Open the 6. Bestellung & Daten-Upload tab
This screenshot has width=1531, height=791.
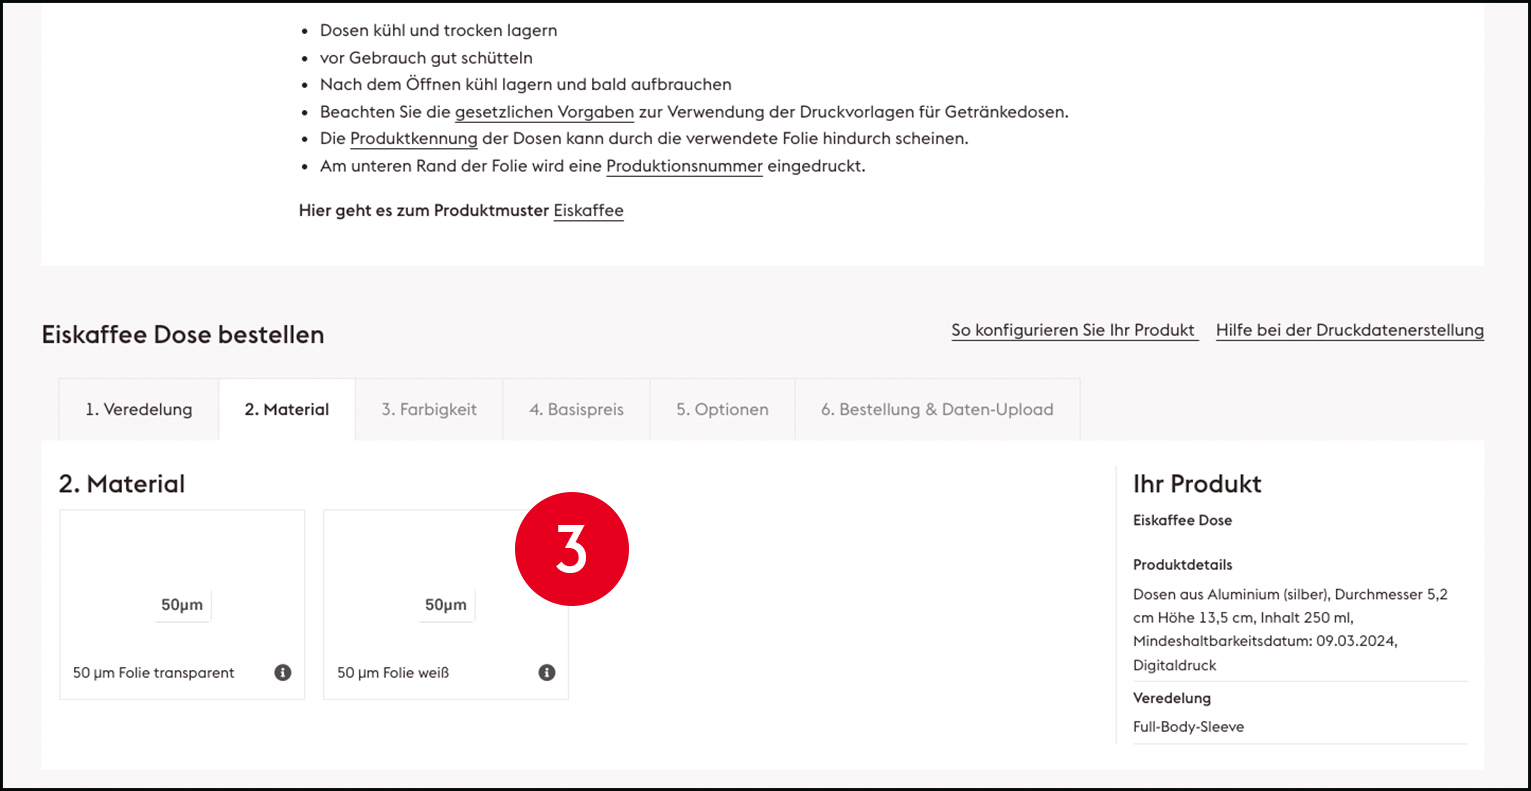point(937,409)
